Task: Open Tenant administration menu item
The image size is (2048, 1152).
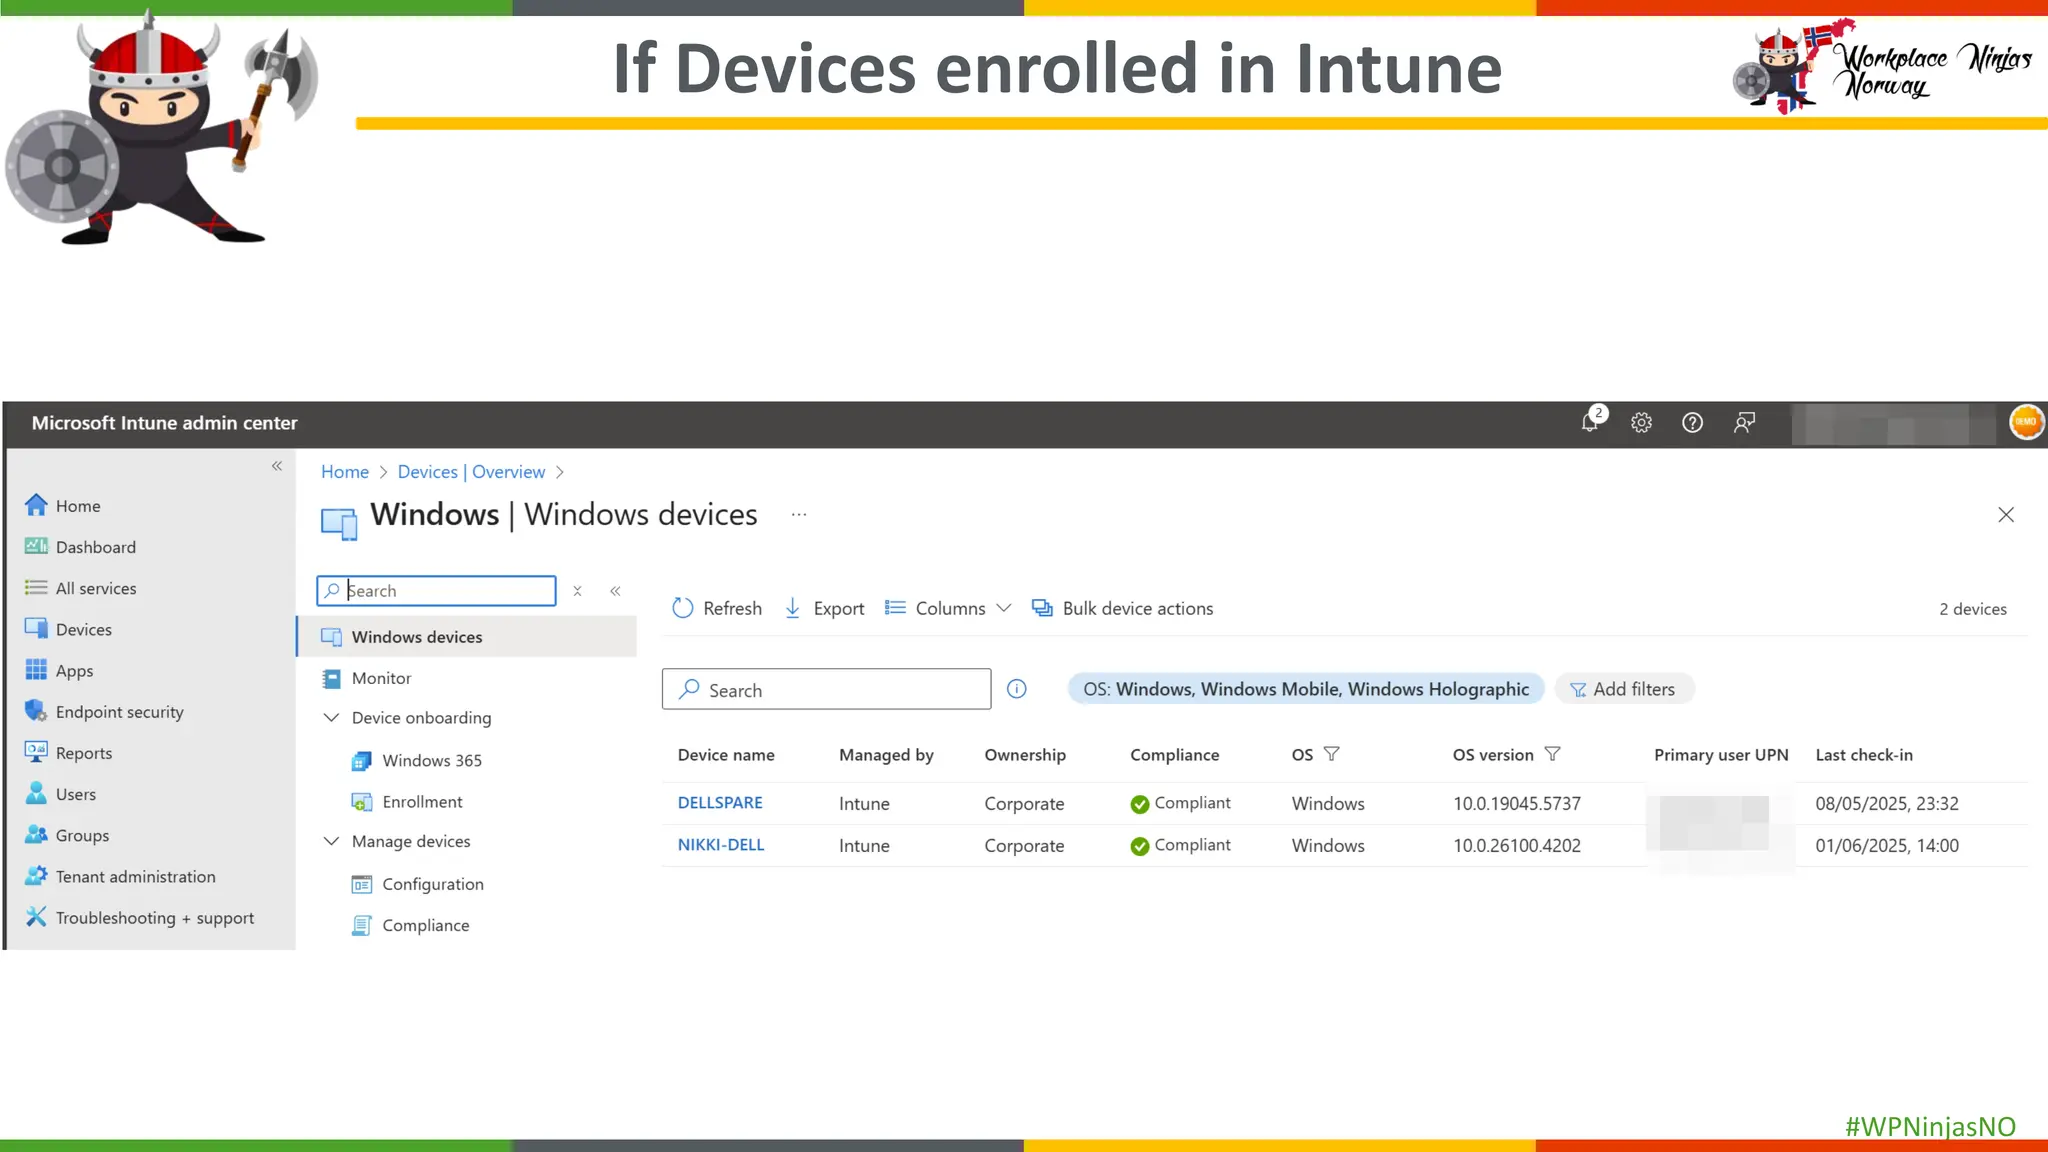Action: (135, 877)
